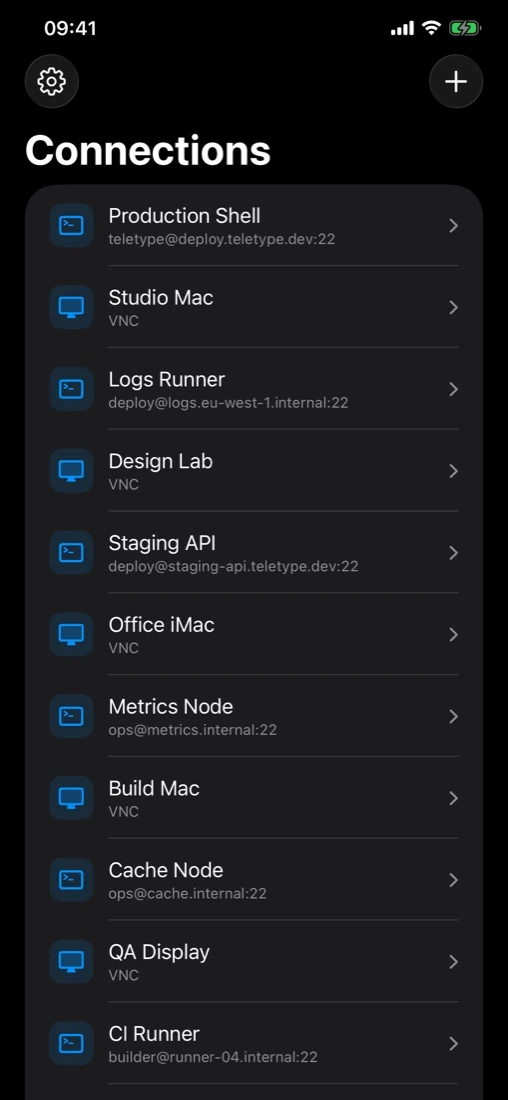Tap VNC label under Design Lab
The width and height of the screenshot is (508, 1100).
pos(123,485)
